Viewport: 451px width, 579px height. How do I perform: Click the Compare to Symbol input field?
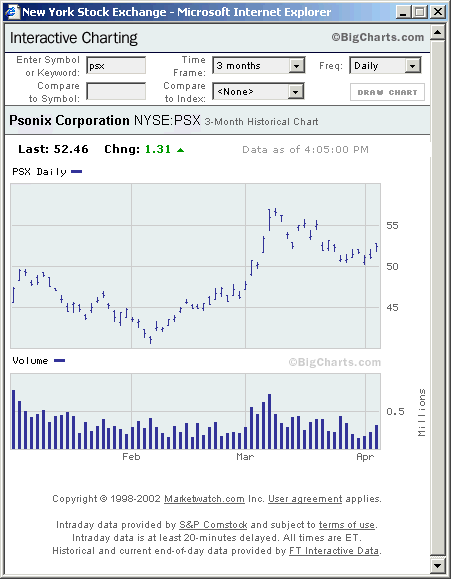116,91
